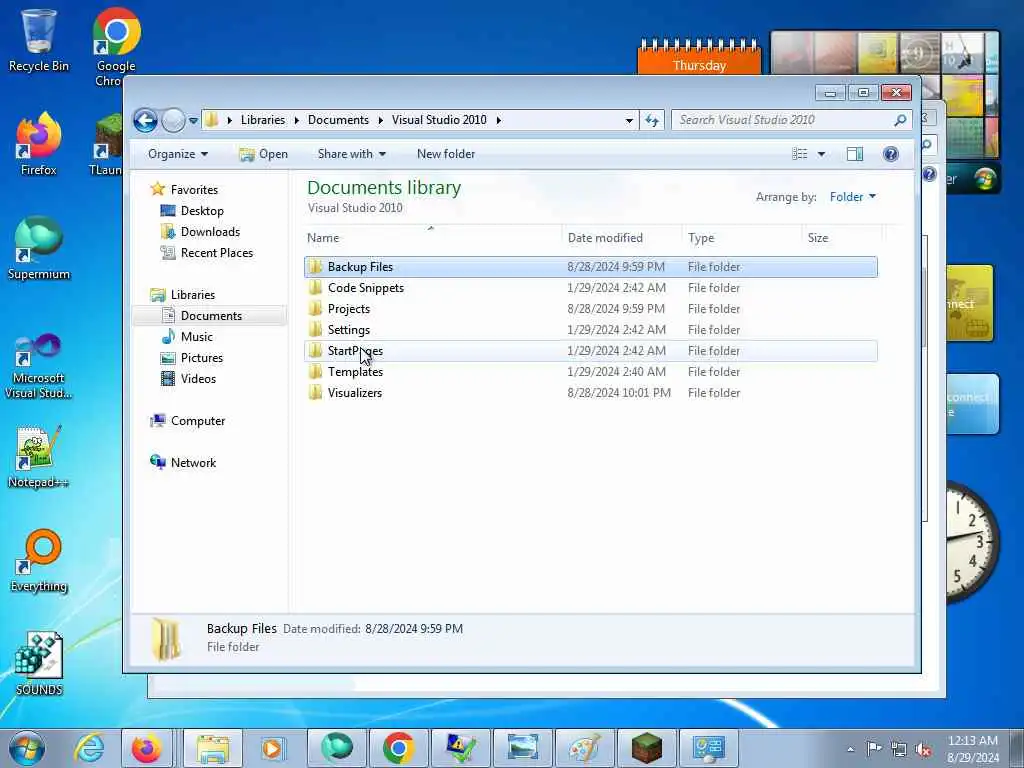
Task: Select Documents library in sidebar
Action: pos(211,315)
